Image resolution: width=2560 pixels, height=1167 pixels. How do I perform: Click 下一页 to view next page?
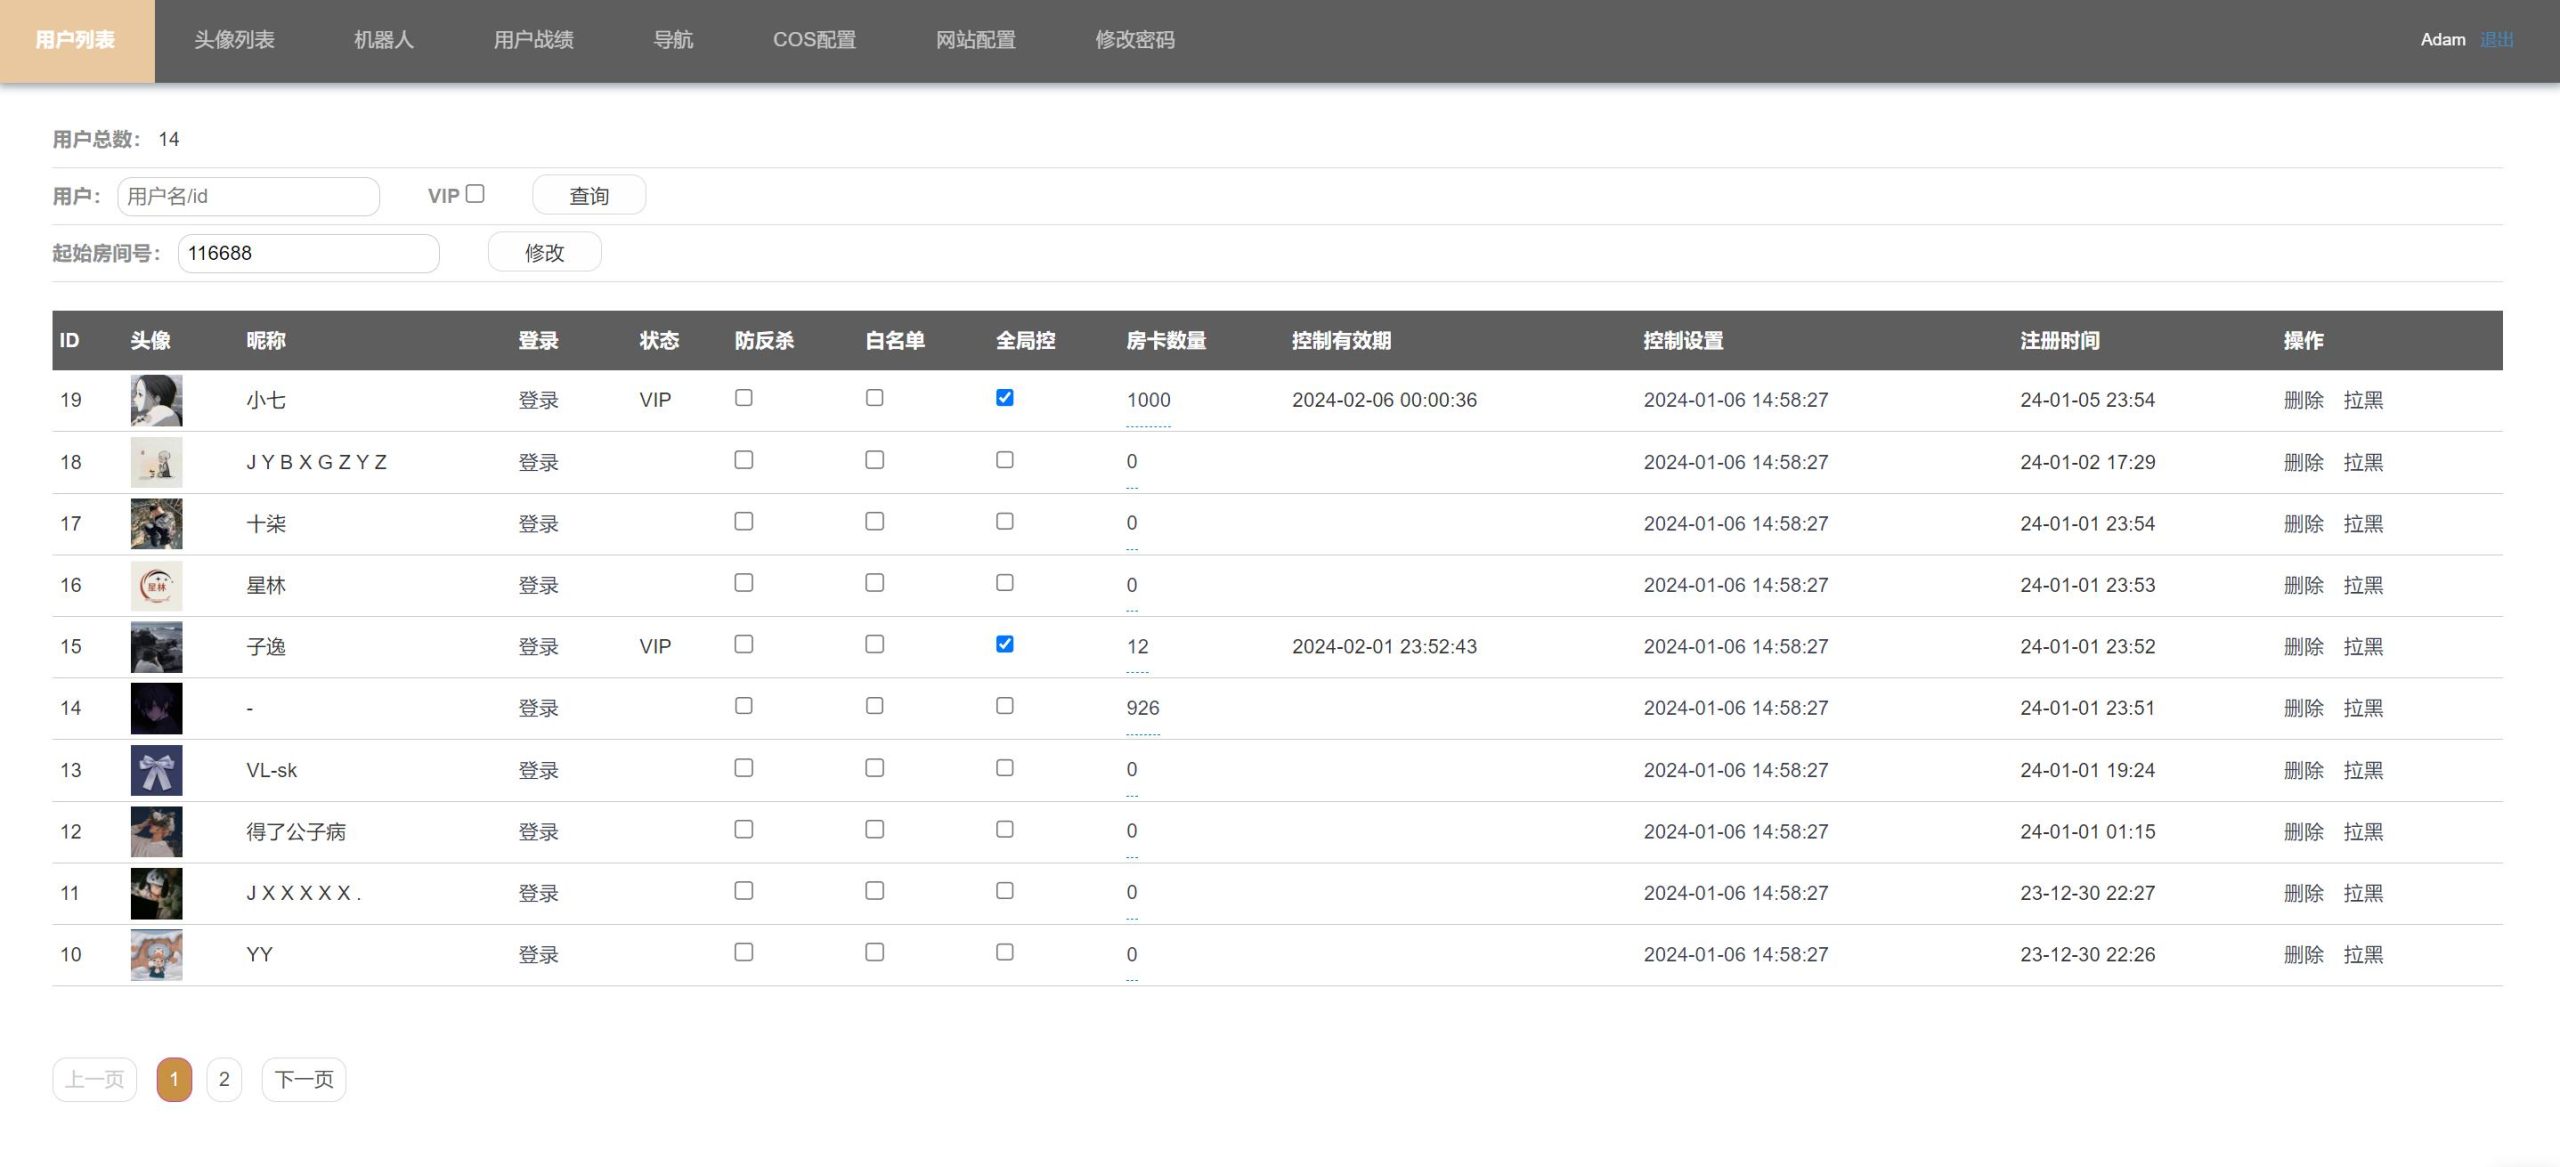click(x=303, y=1079)
